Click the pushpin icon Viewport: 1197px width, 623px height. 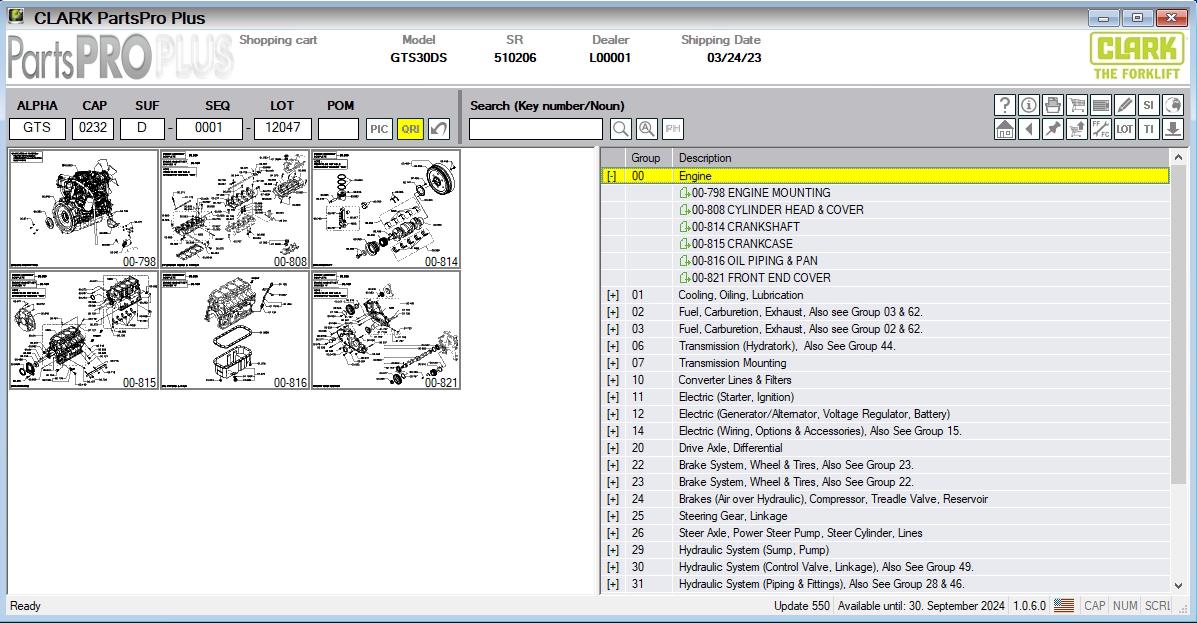pyautogui.click(x=1053, y=129)
